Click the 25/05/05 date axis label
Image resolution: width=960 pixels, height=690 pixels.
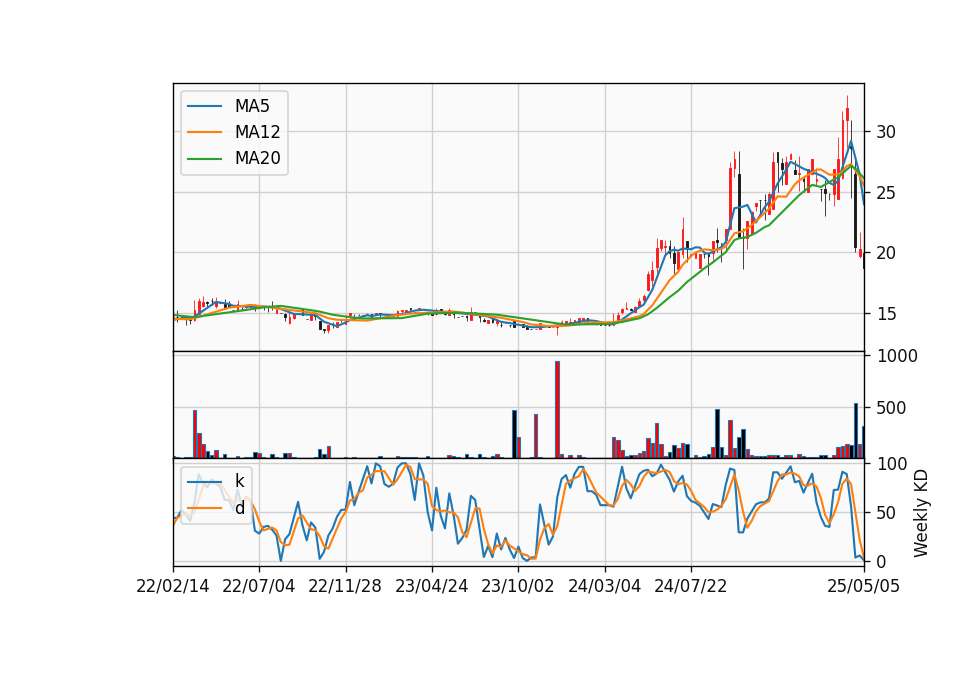click(864, 586)
